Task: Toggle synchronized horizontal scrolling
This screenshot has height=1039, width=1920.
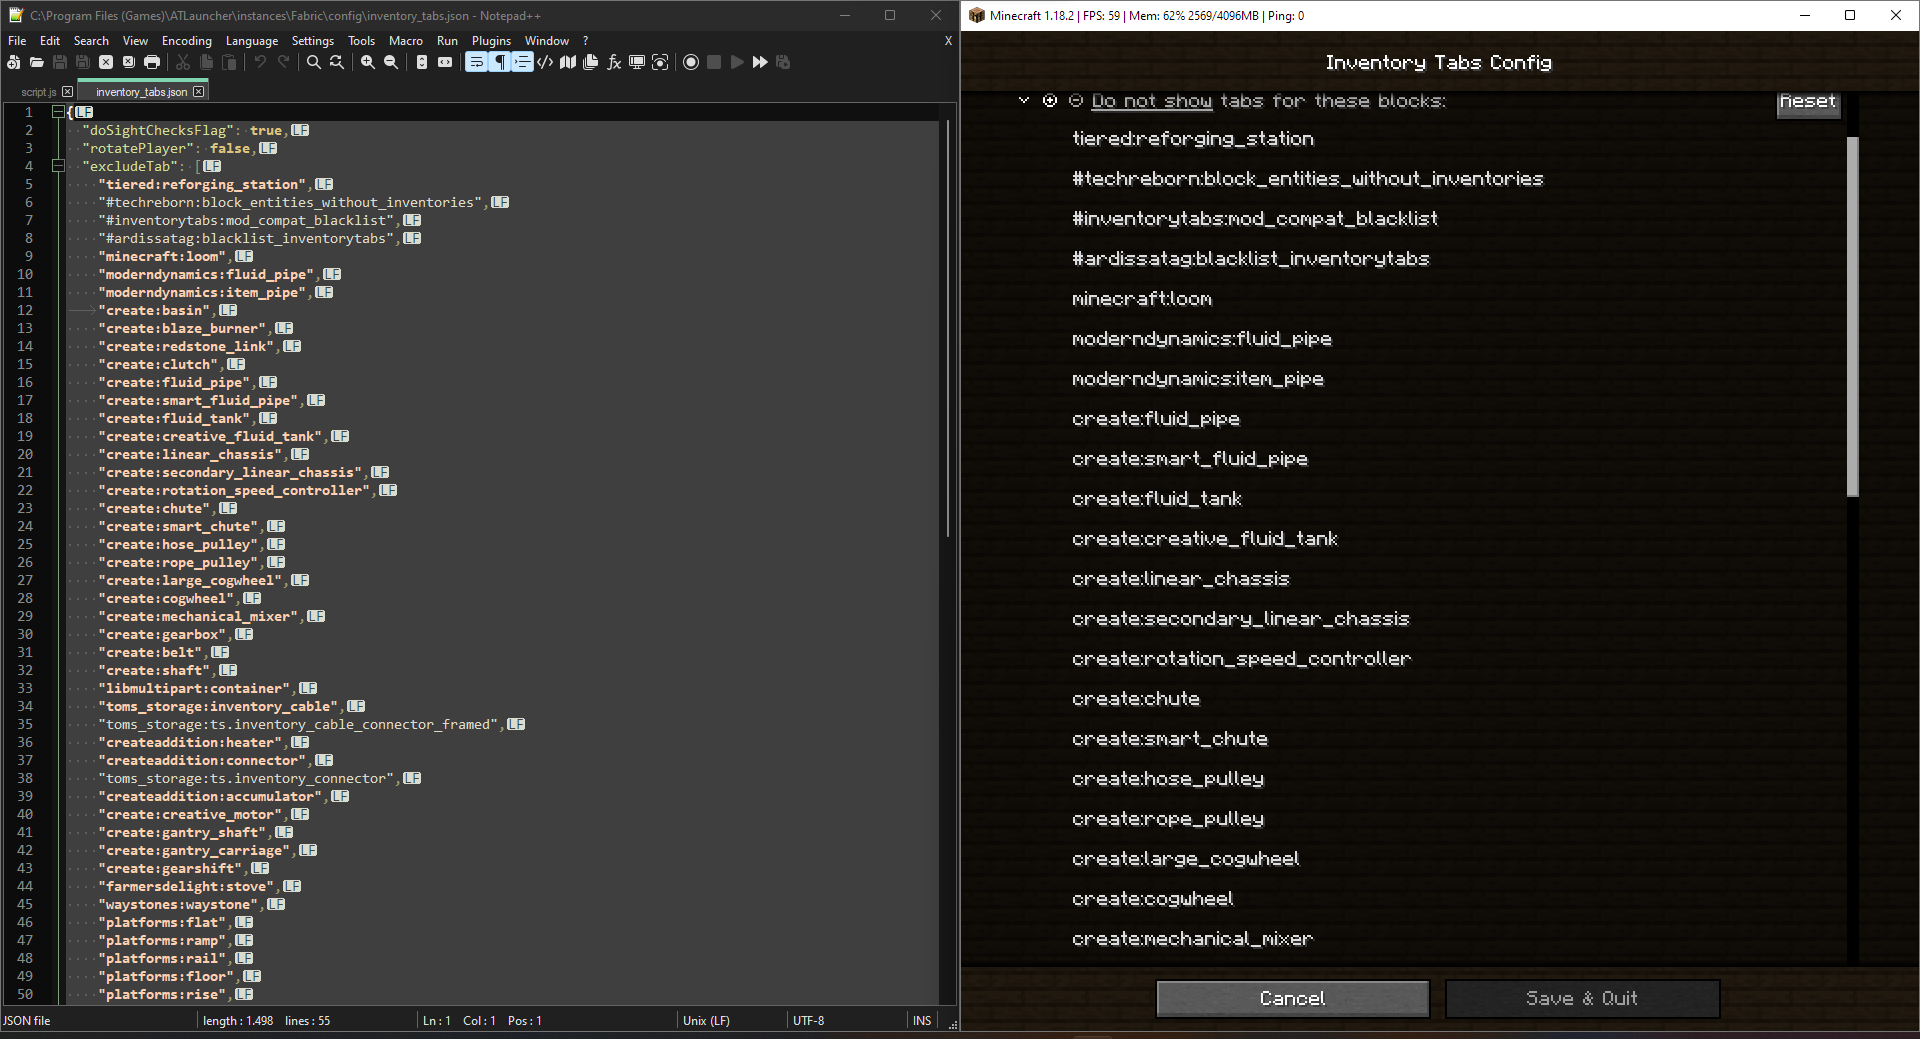Action: point(445,62)
